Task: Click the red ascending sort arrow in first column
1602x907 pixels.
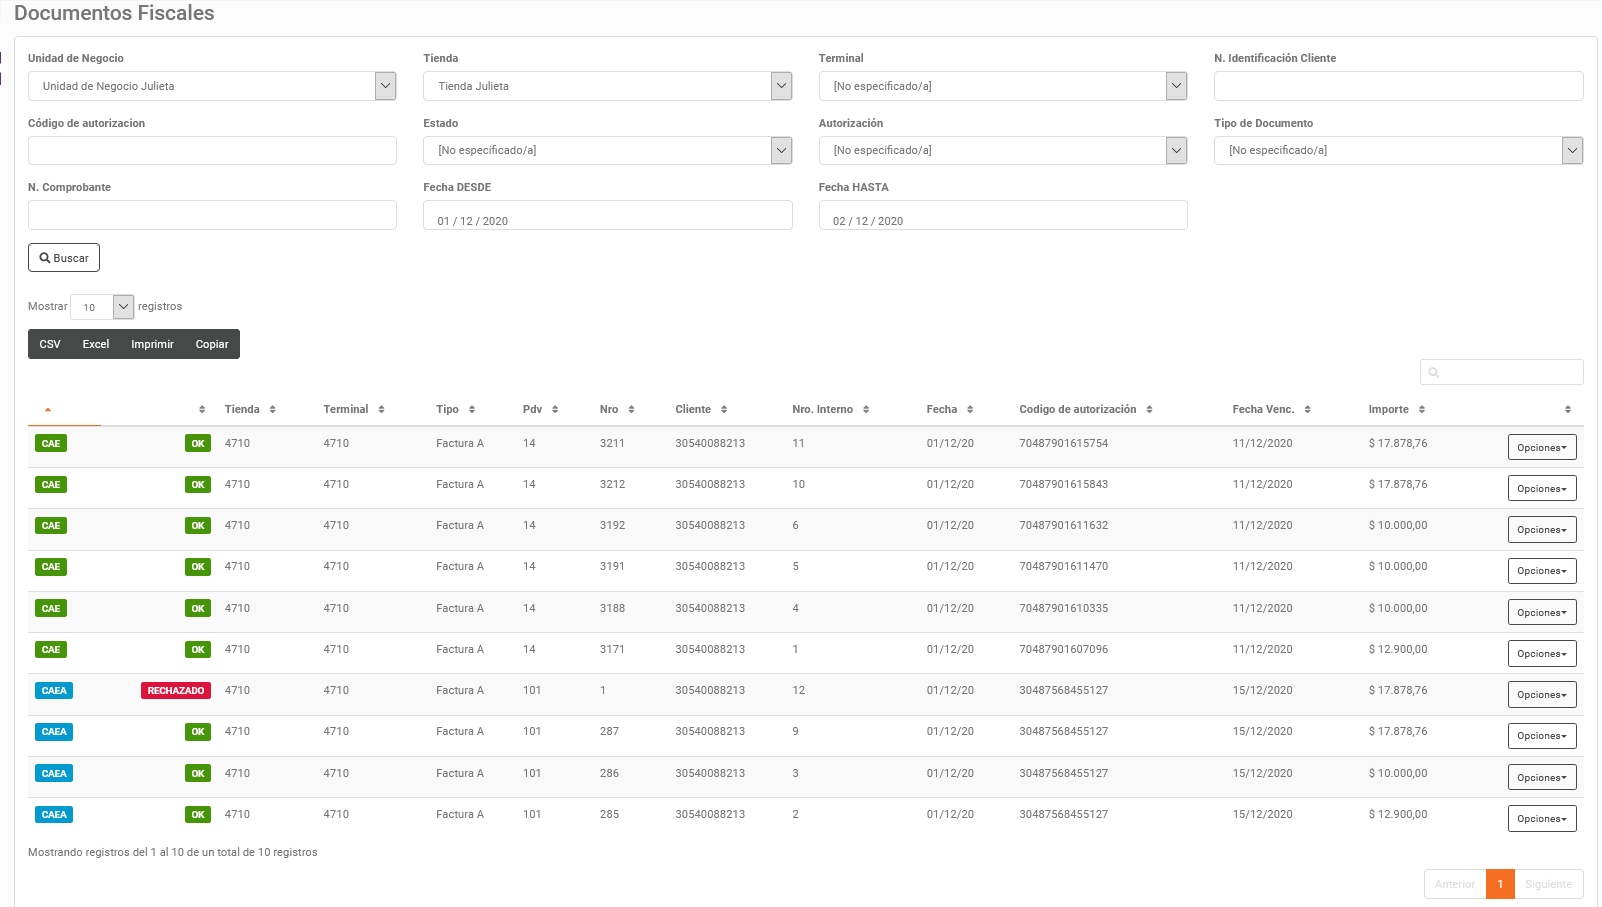Action: tap(48, 410)
